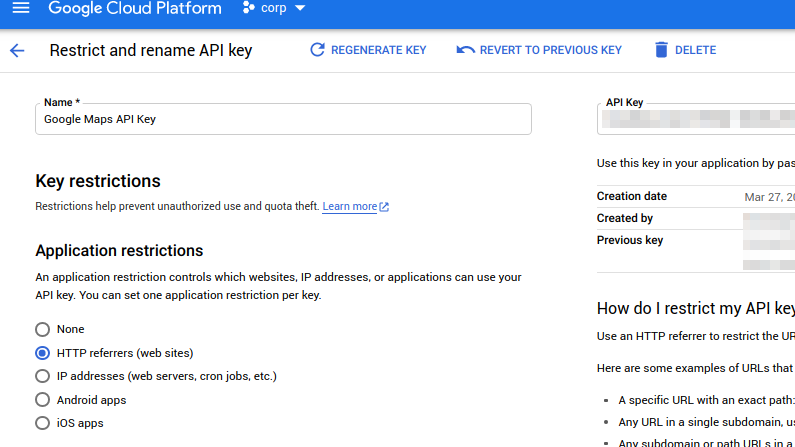Choose iOS apps restriction
The width and height of the screenshot is (795, 447).
pos(42,423)
